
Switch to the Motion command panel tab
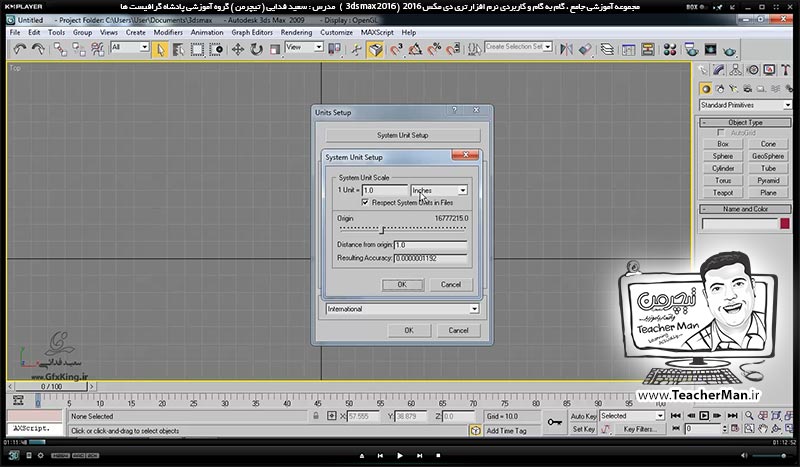tap(752, 70)
